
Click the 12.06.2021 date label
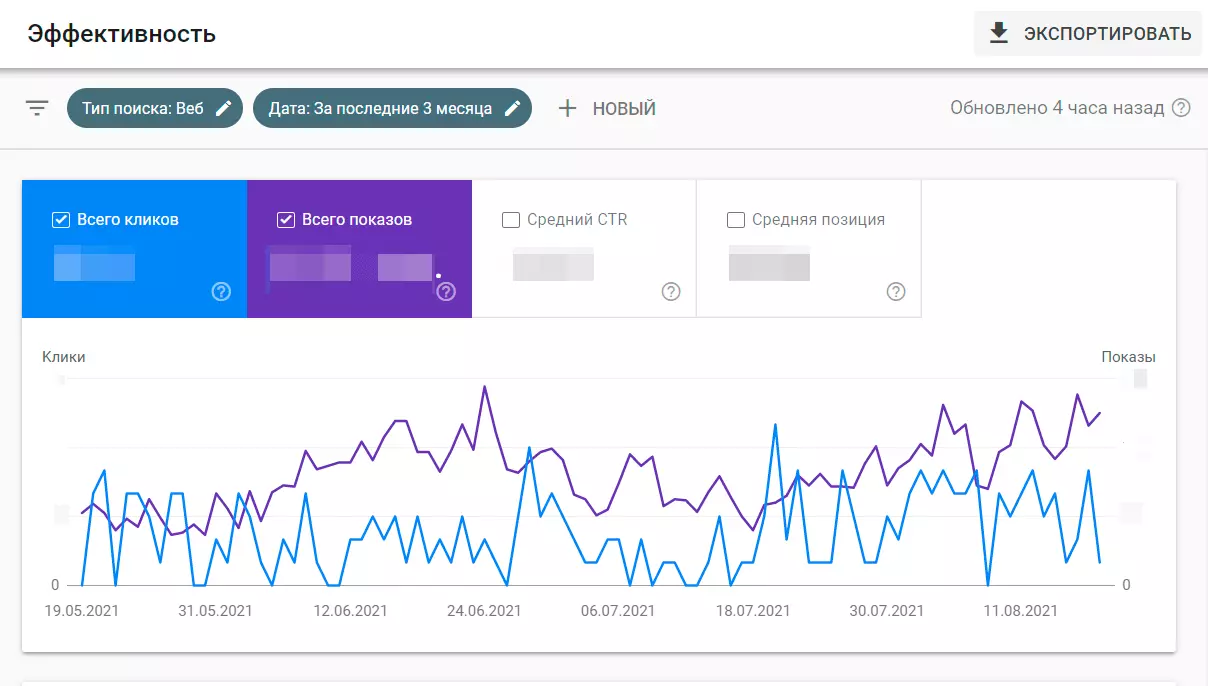tap(350, 610)
